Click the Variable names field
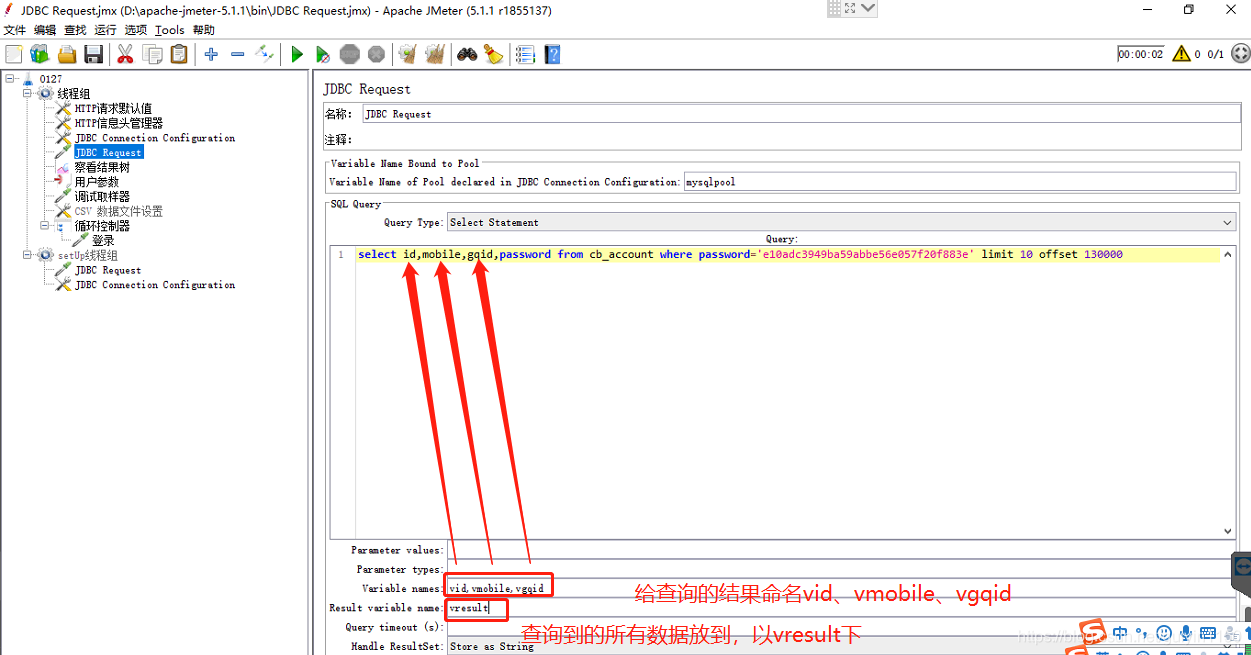1251x655 pixels. (x=841, y=588)
